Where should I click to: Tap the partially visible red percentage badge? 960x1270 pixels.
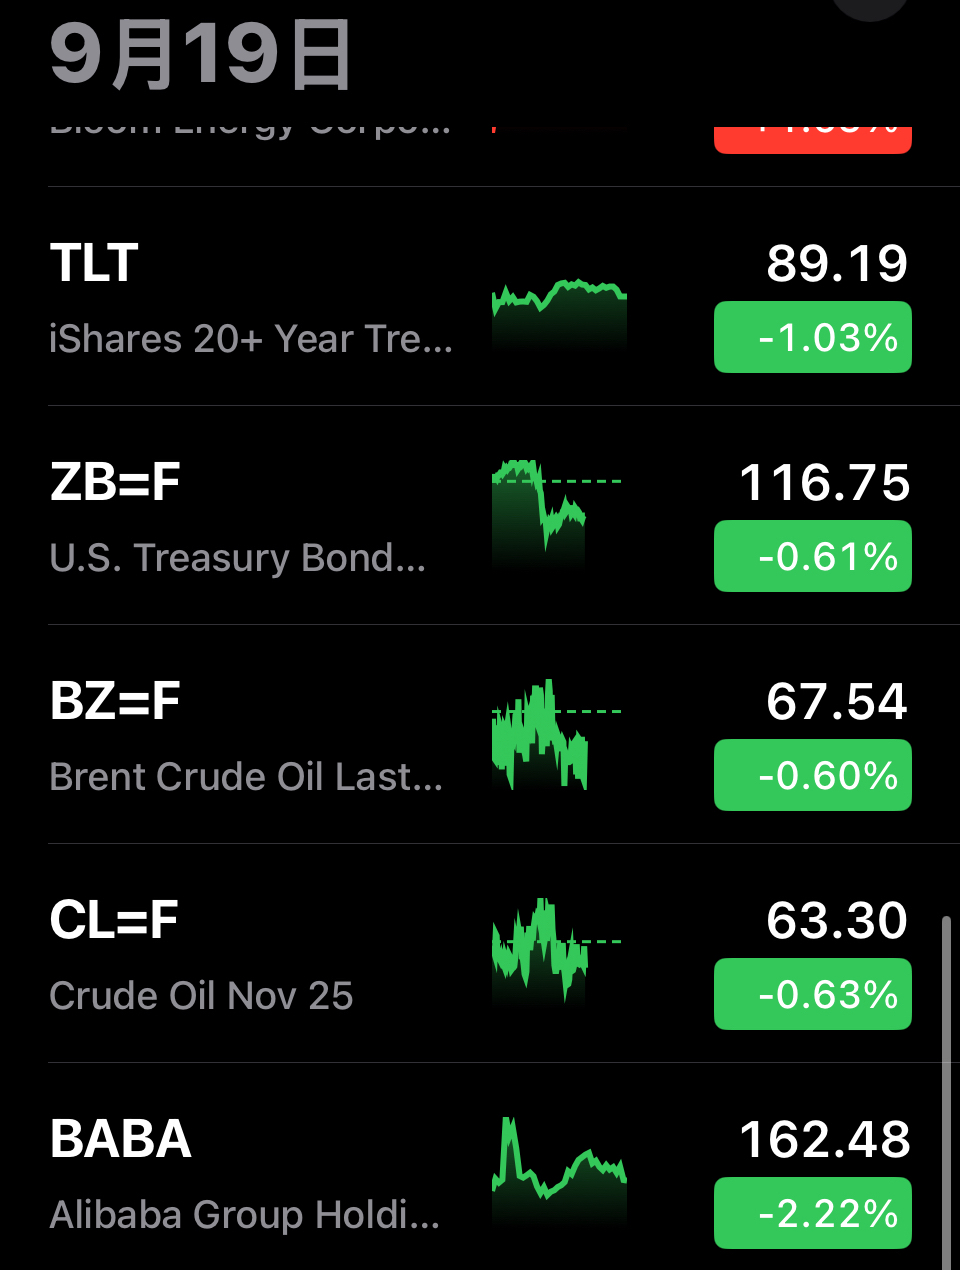click(813, 139)
